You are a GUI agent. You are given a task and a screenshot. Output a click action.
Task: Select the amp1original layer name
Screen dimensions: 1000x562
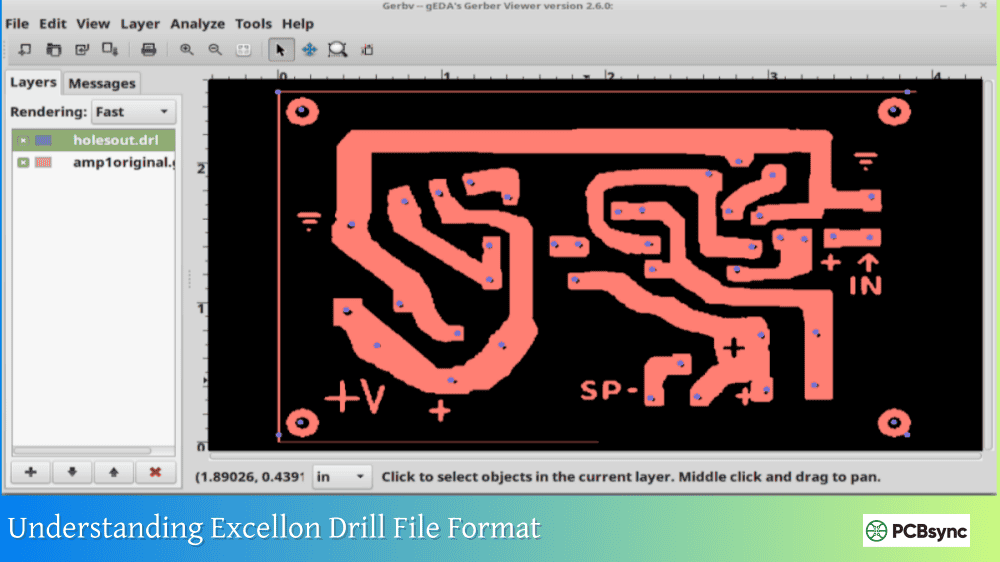tap(124, 162)
